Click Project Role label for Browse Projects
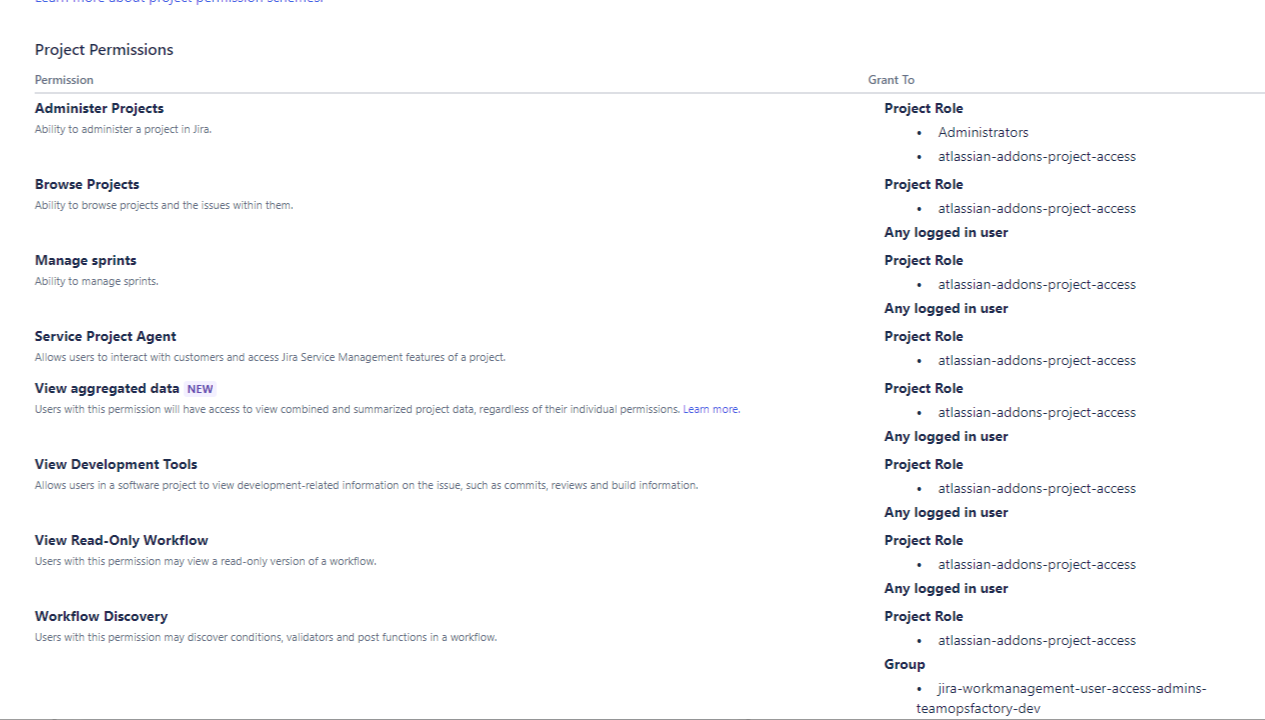1265x720 pixels. 924,184
